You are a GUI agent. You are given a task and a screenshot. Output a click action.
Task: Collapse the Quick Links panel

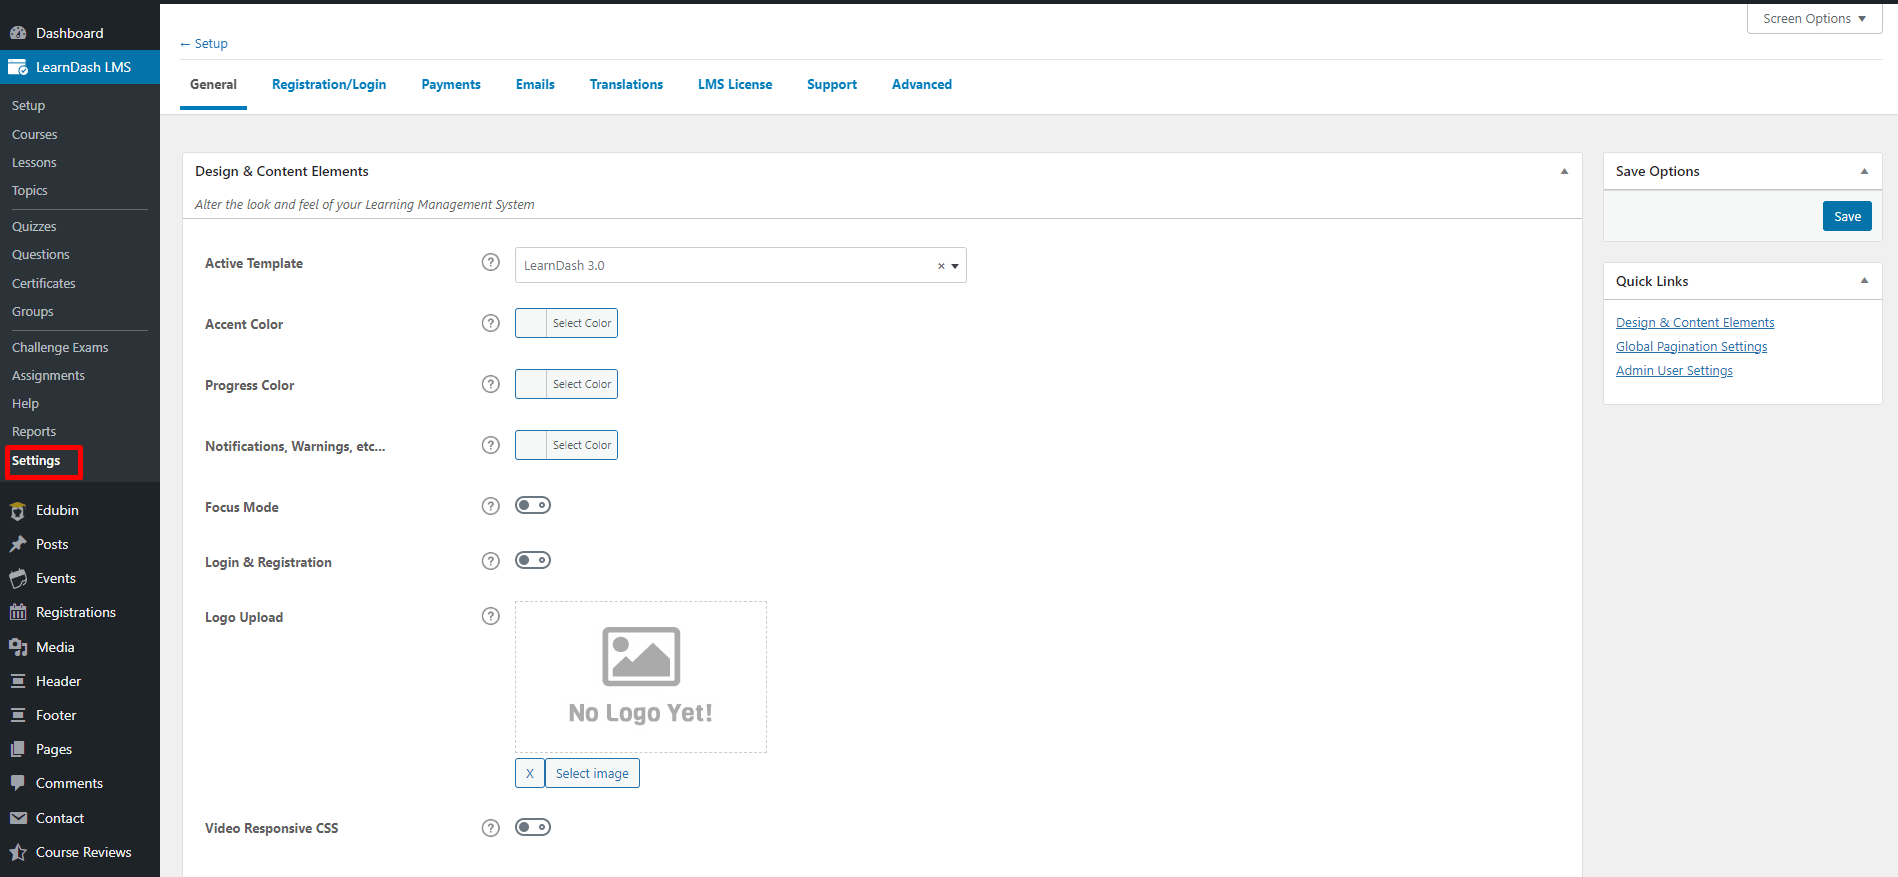point(1864,281)
